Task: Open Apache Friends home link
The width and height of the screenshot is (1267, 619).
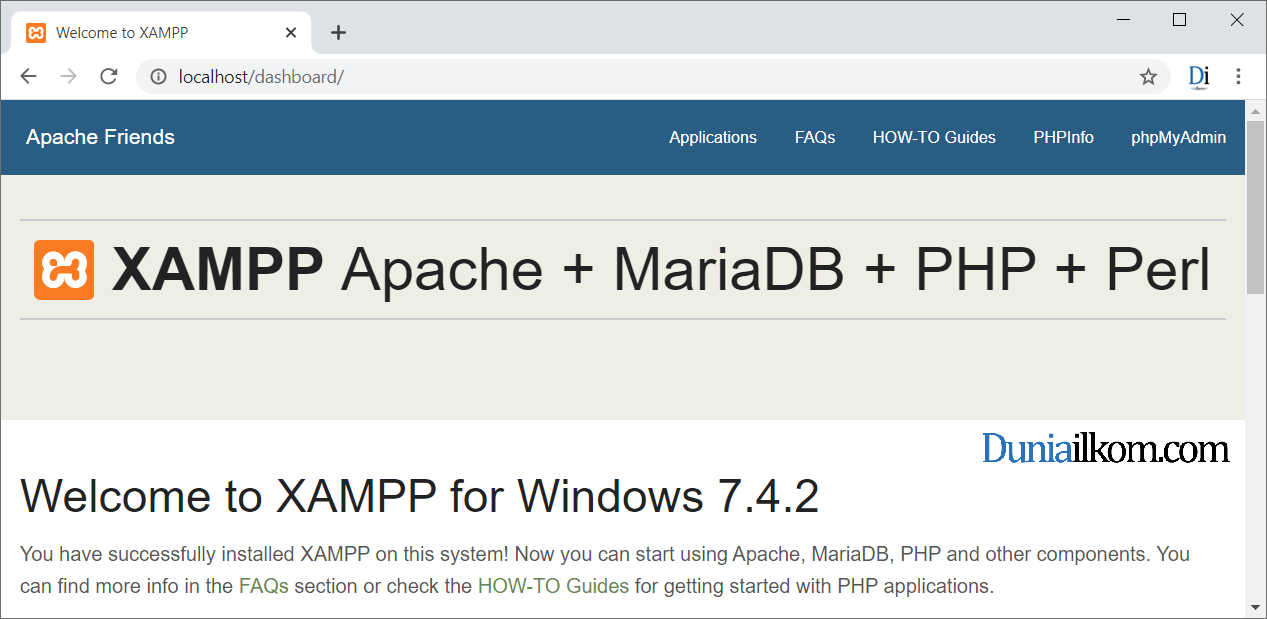Action: 100,137
